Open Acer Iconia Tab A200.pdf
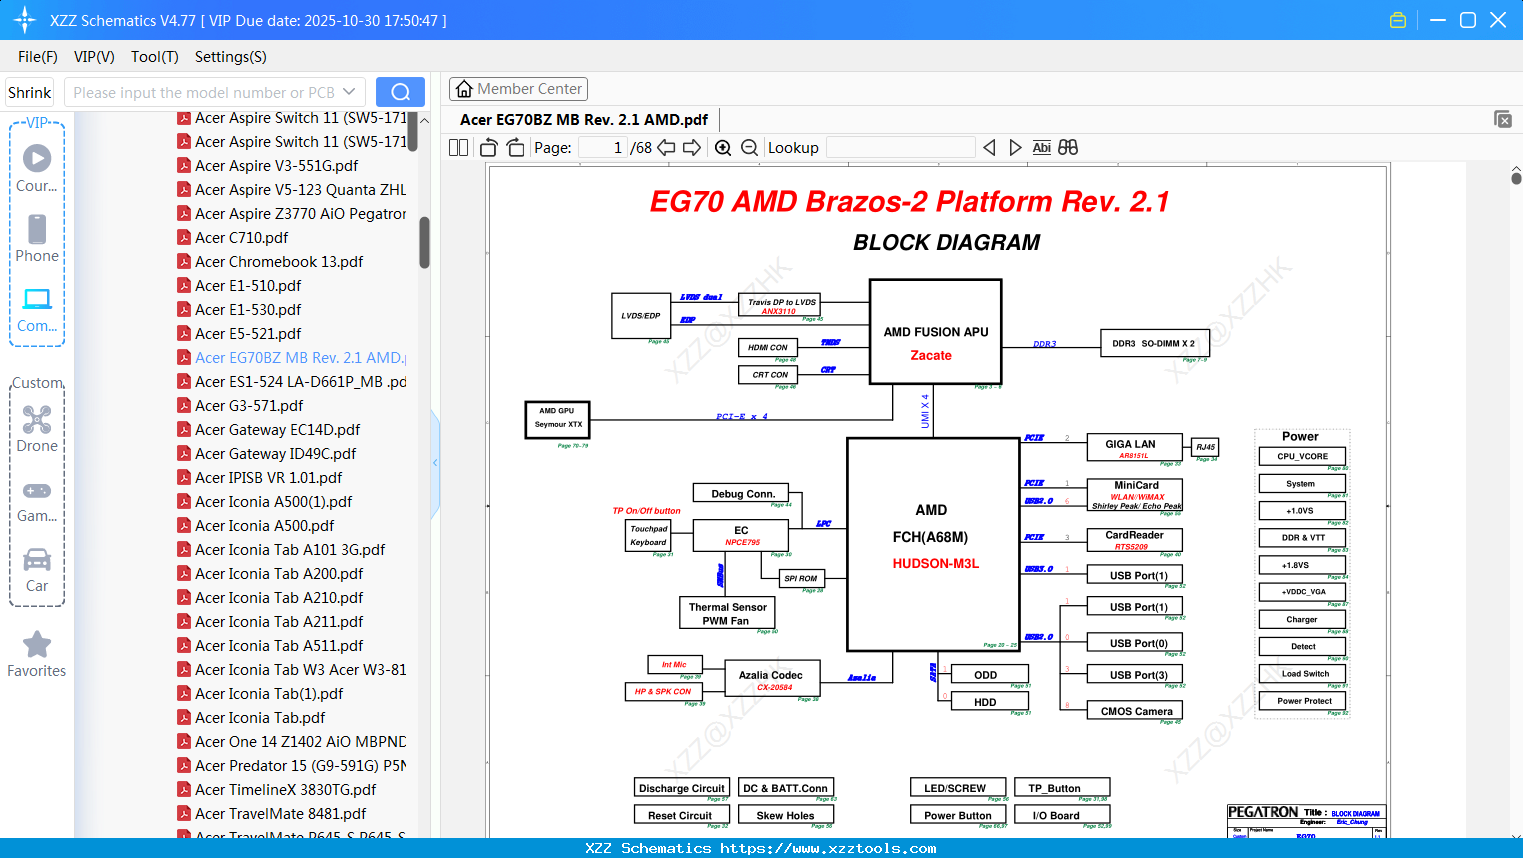The height and width of the screenshot is (858, 1523). click(279, 574)
